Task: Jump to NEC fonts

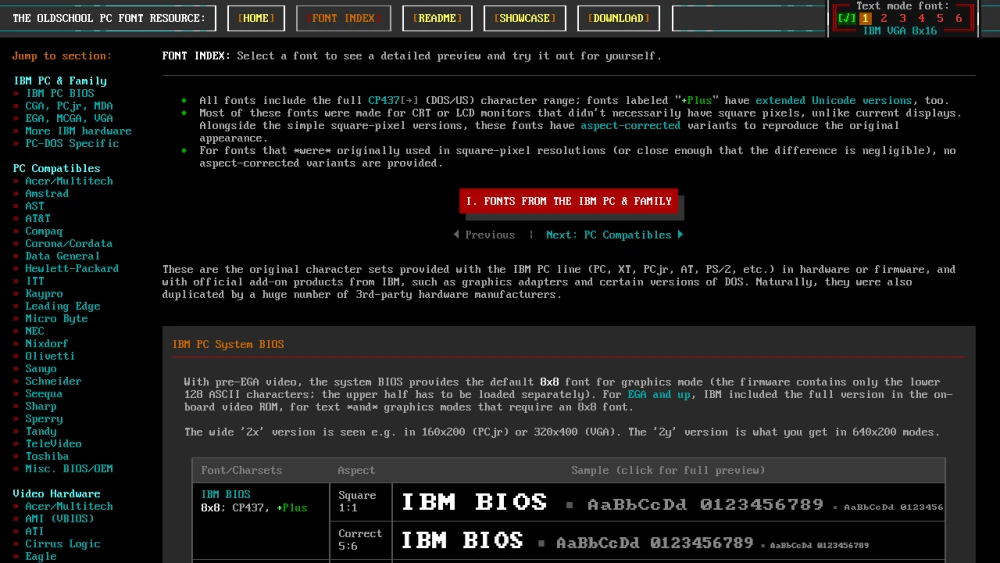Action: click(x=34, y=331)
